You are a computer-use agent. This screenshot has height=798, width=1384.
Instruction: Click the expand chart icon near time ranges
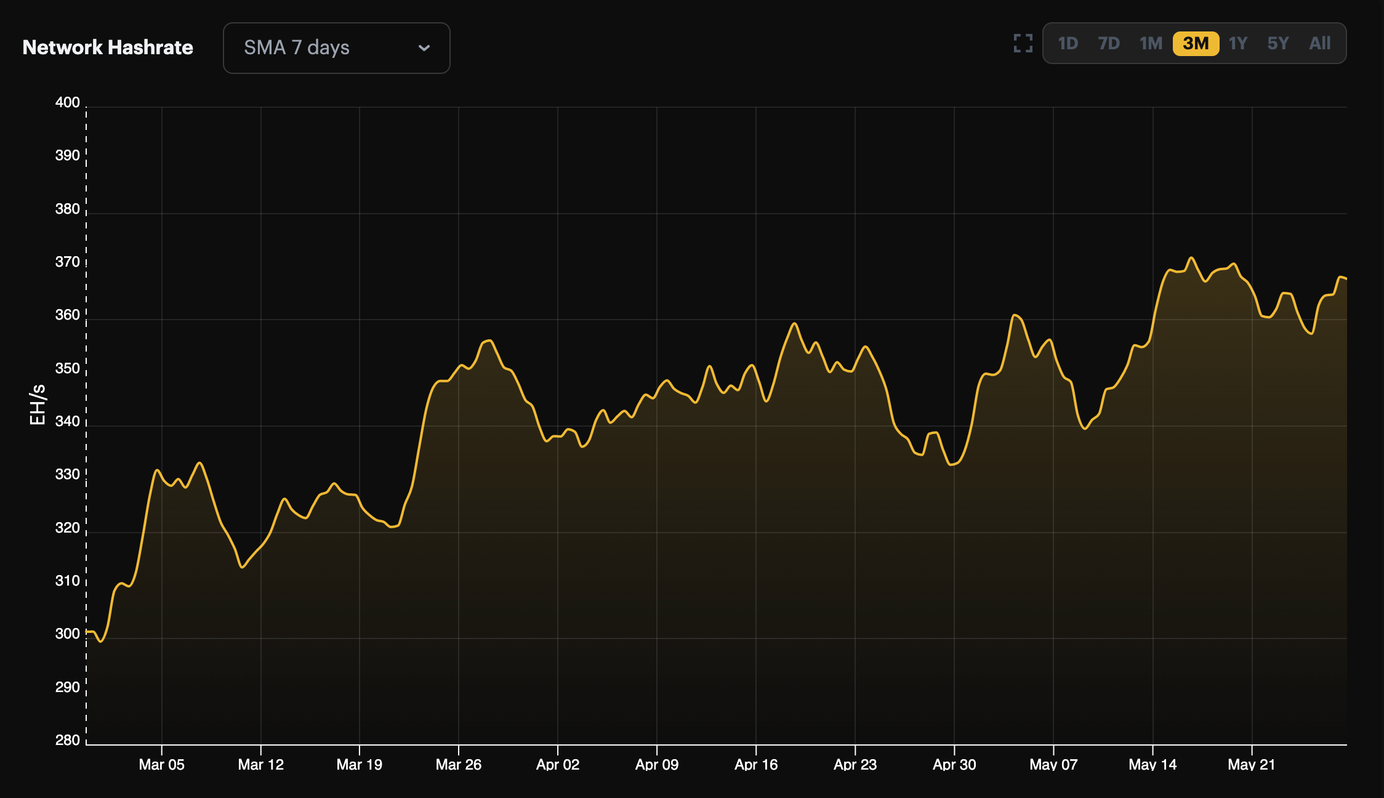[x=1022, y=43]
